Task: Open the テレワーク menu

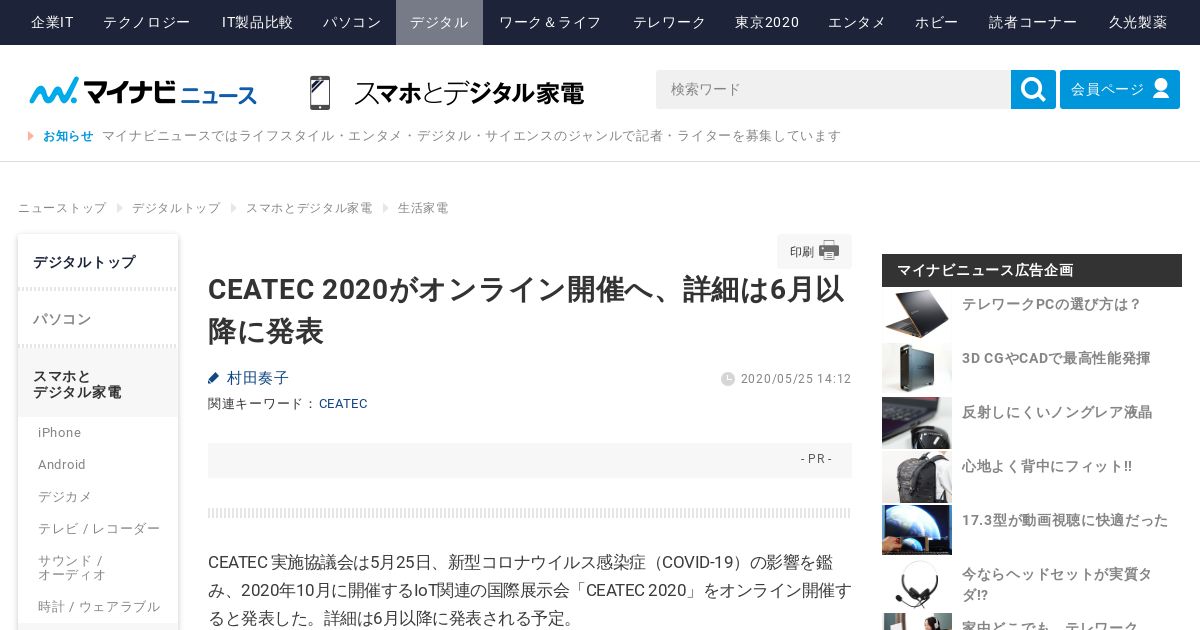Action: point(669,22)
